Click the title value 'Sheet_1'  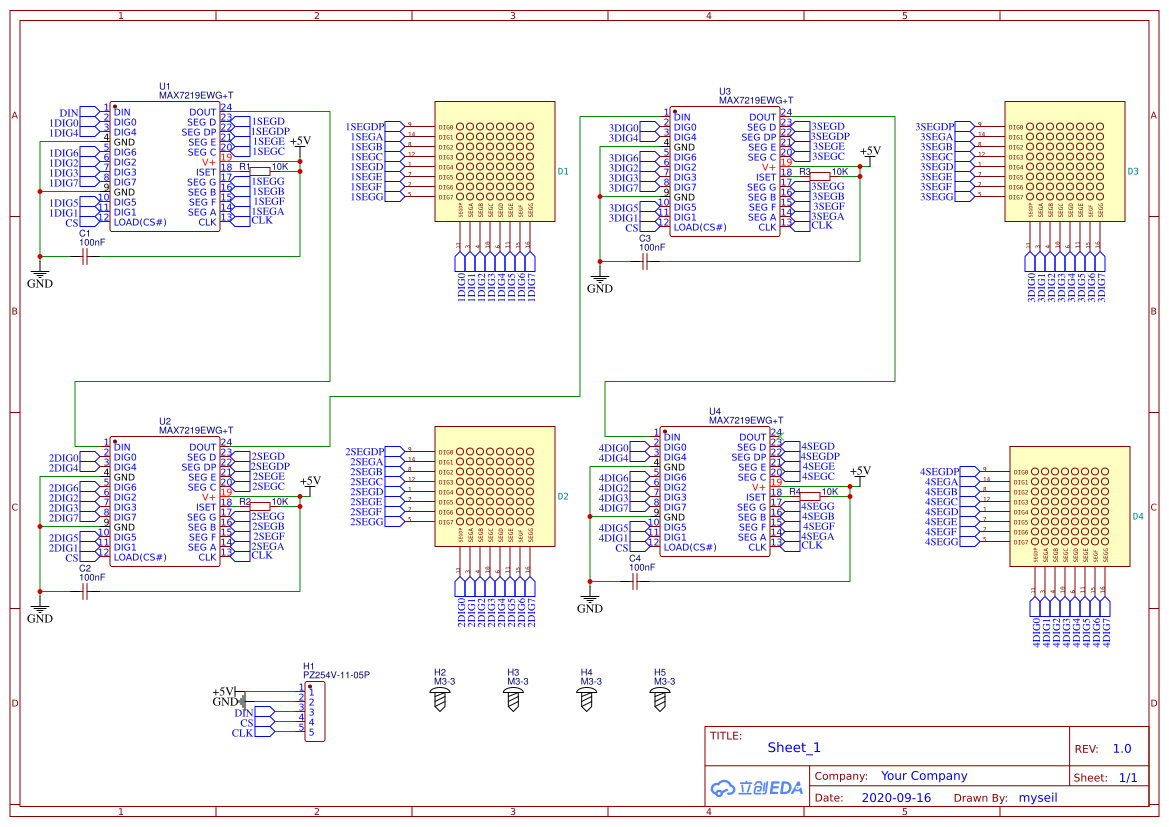[793, 747]
